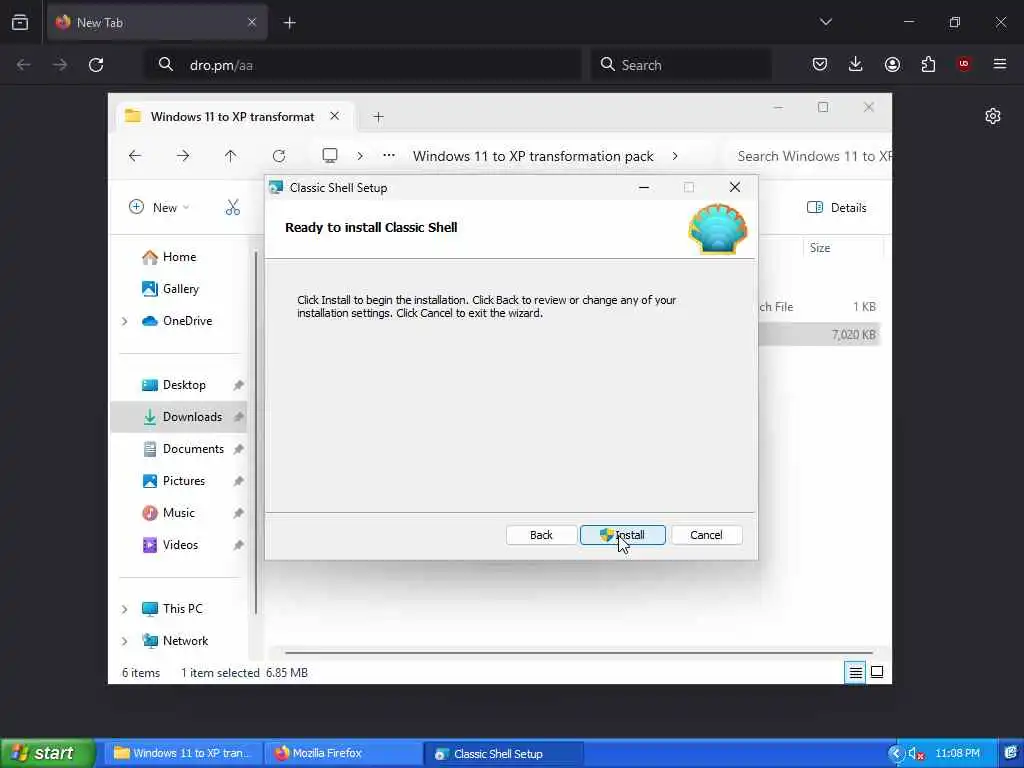Click the taskbar clock 11:08 PM

coord(957,753)
